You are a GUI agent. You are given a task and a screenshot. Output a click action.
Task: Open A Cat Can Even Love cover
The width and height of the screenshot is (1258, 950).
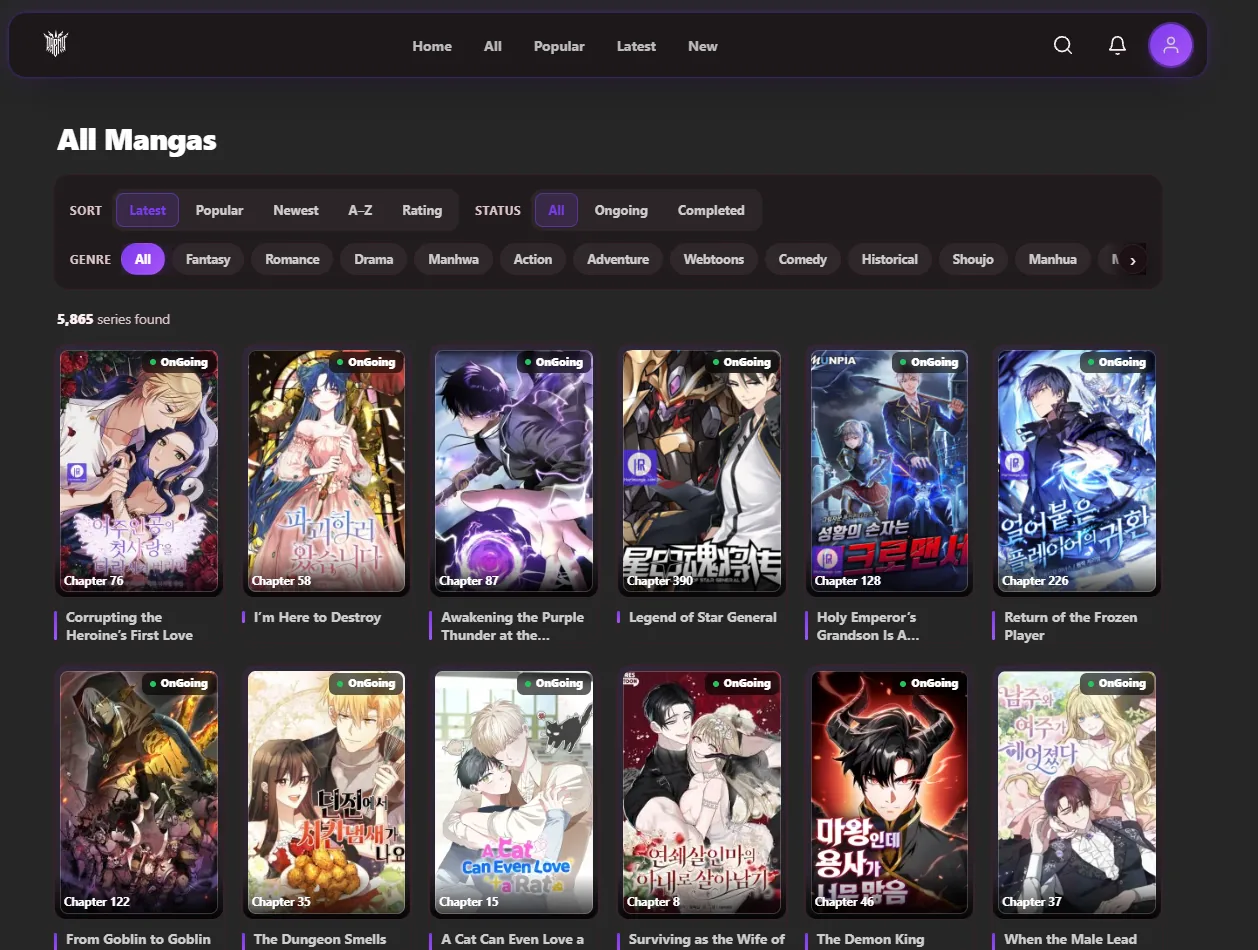(514, 792)
